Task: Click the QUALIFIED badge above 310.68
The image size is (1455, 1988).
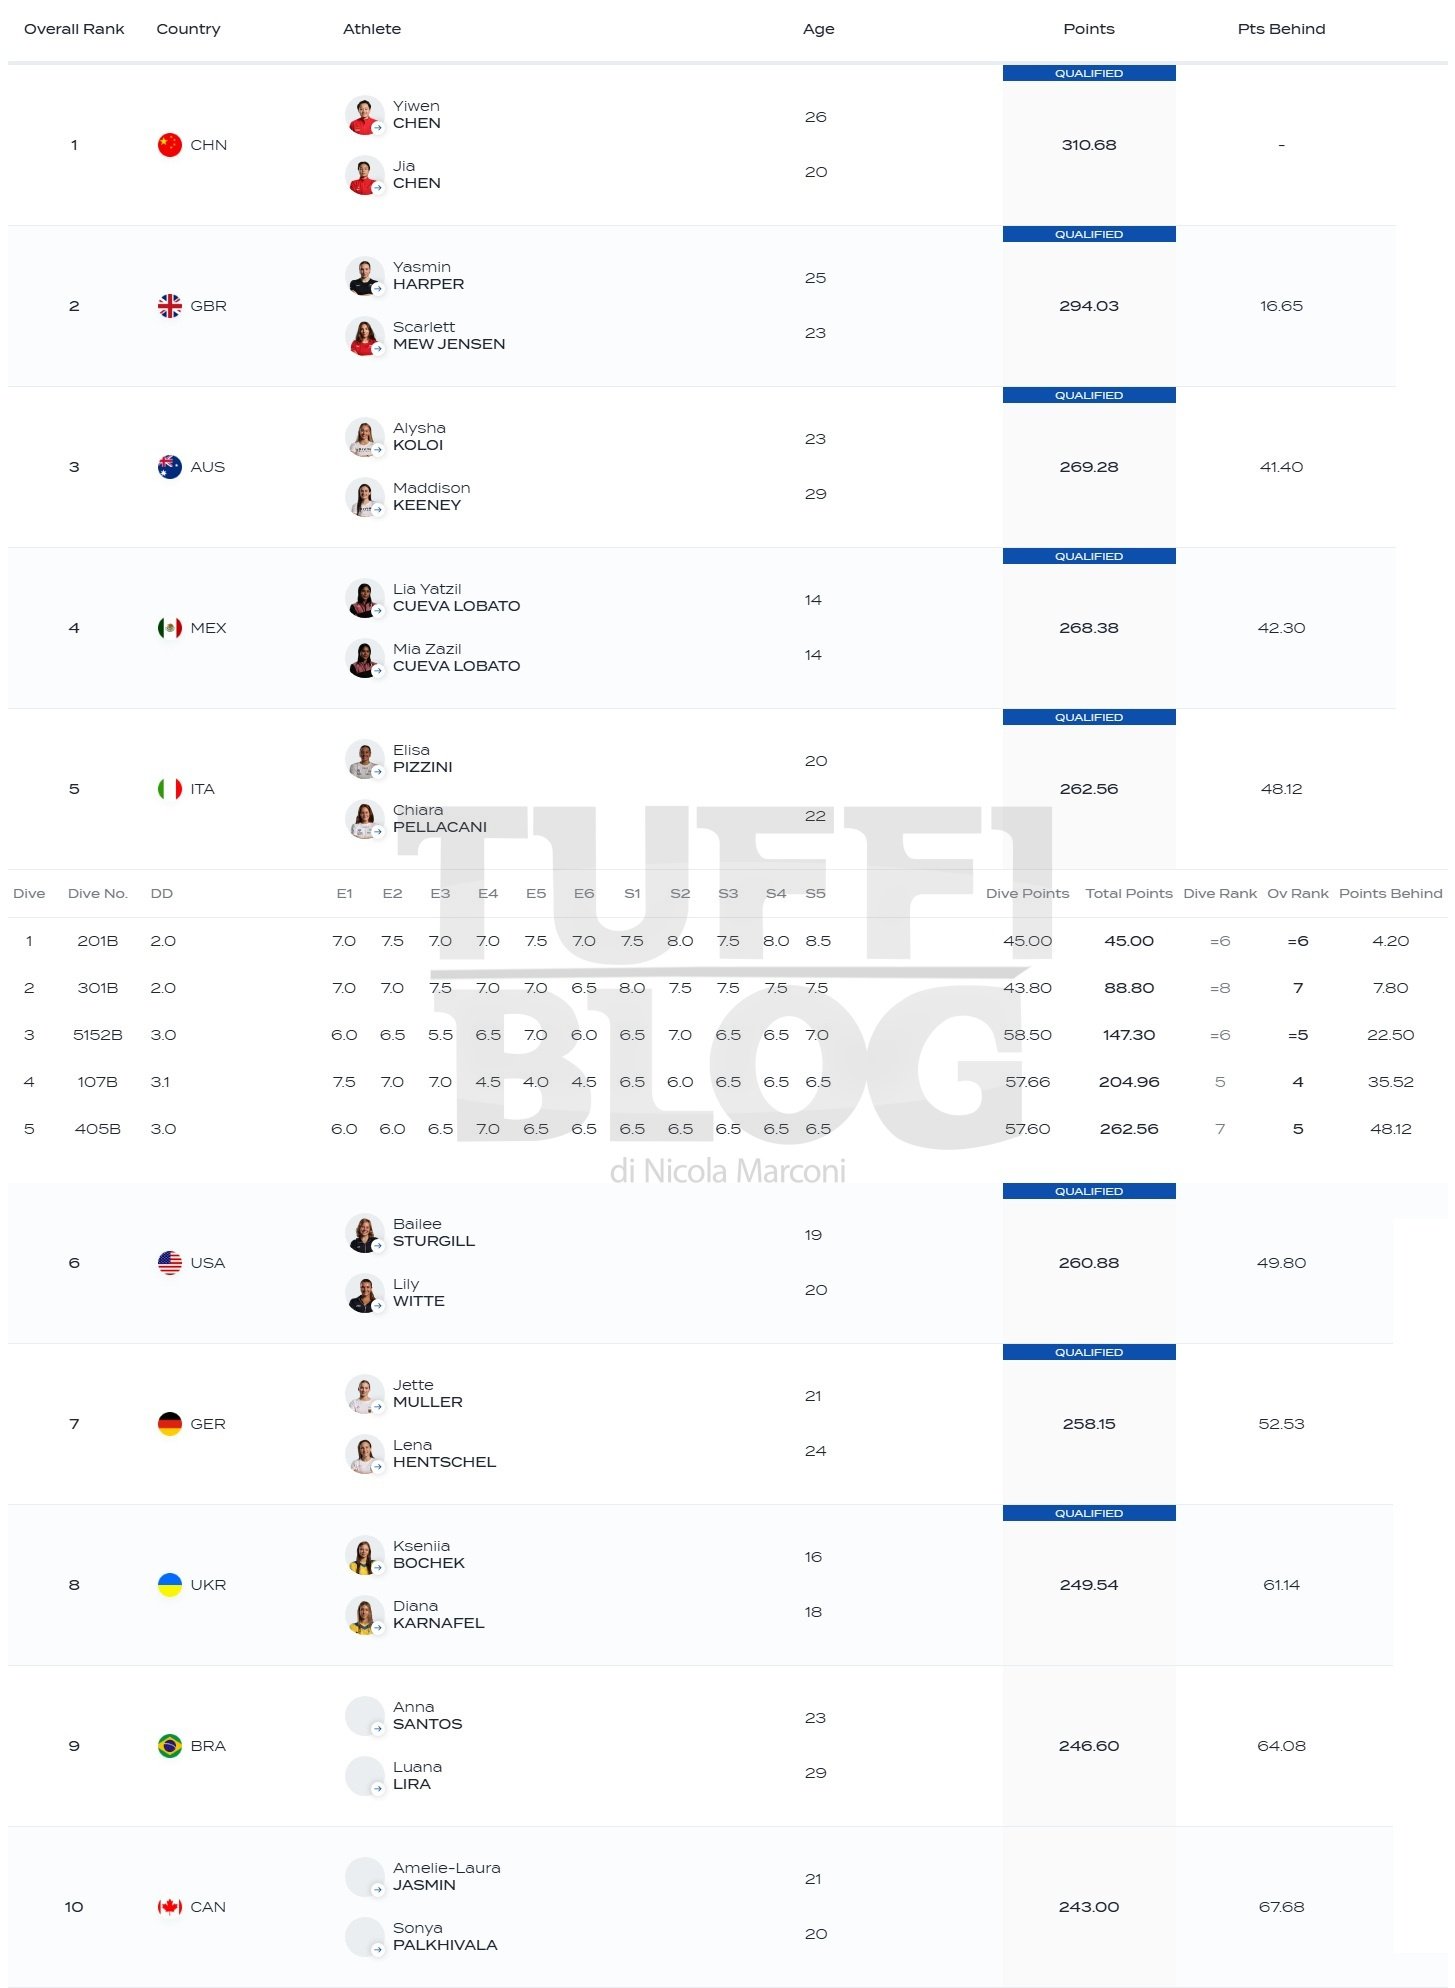Action: 1089,73
